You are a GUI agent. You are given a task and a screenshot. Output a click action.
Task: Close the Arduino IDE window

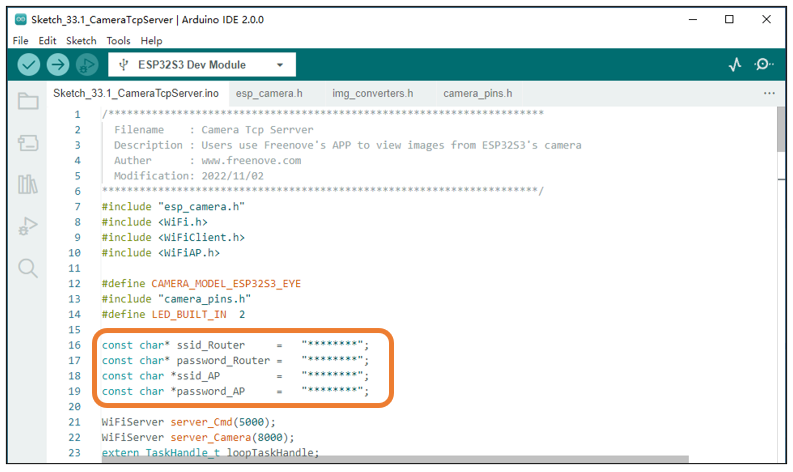click(x=766, y=19)
